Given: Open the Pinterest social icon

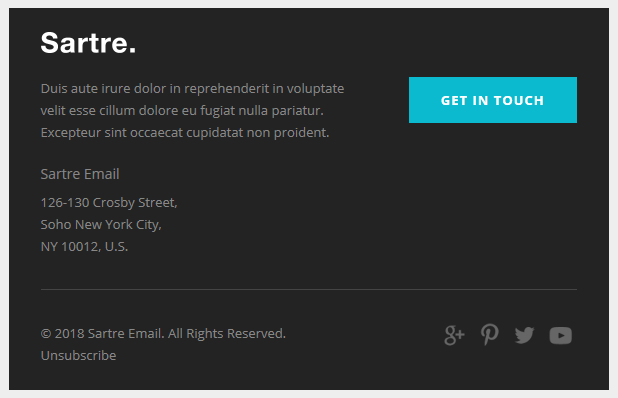Looking at the screenshot, I should tap(490, 335).
